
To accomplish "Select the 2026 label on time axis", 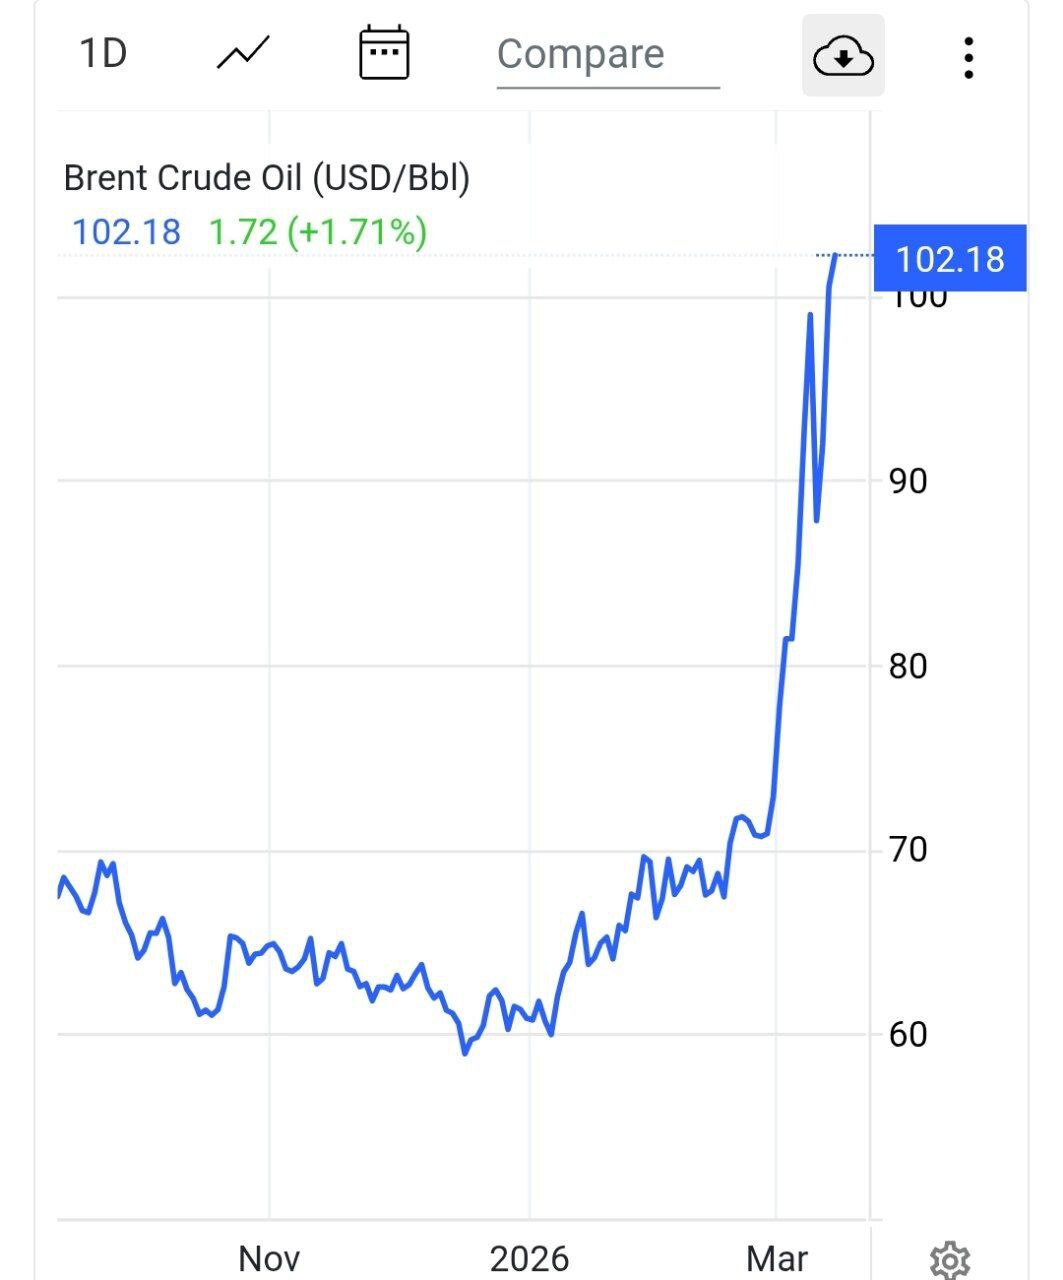I will pos(529,1258).
